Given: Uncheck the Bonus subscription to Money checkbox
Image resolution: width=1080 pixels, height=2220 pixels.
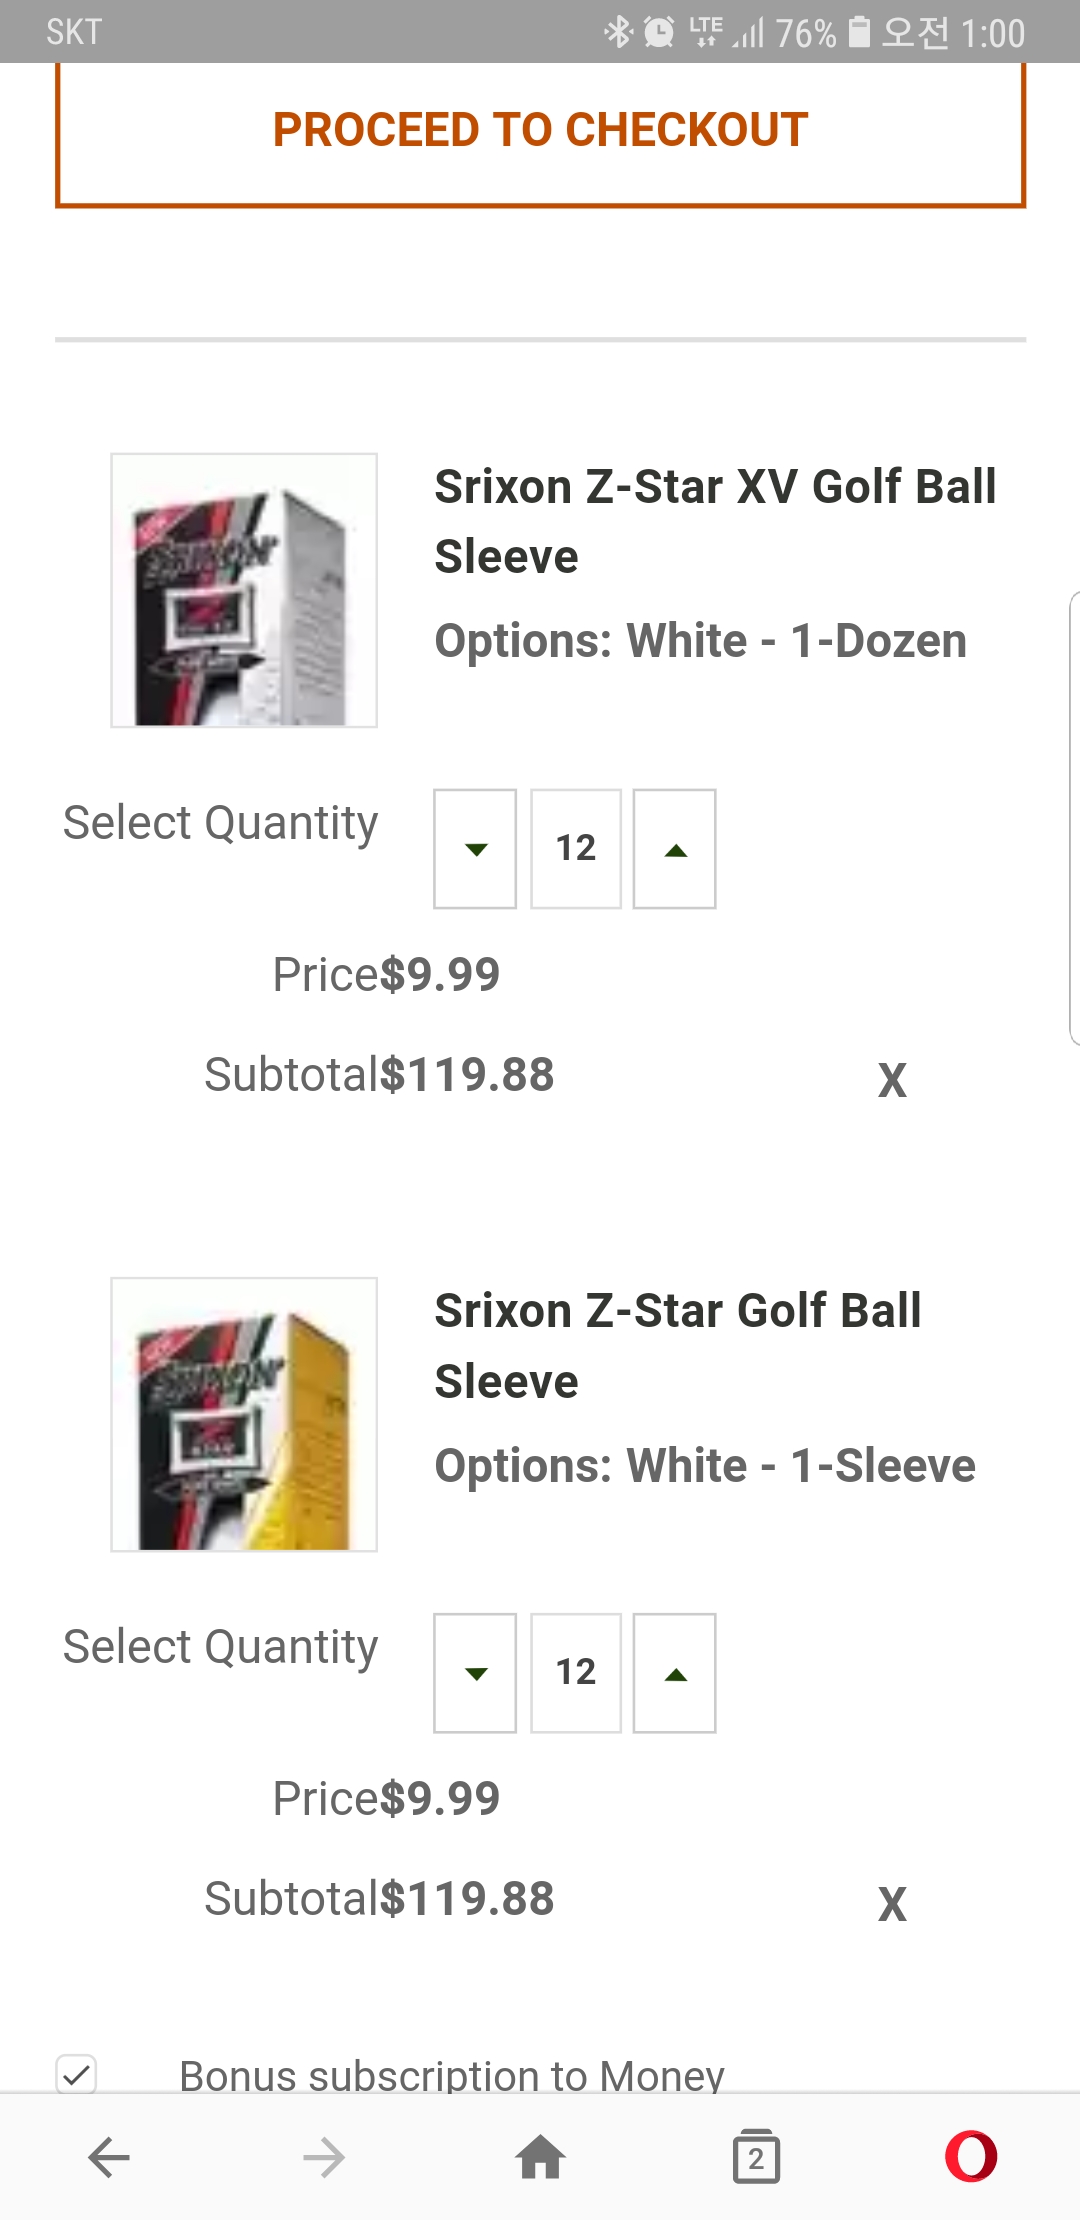Looking at the screenshot, I should tap(77, 2075).
